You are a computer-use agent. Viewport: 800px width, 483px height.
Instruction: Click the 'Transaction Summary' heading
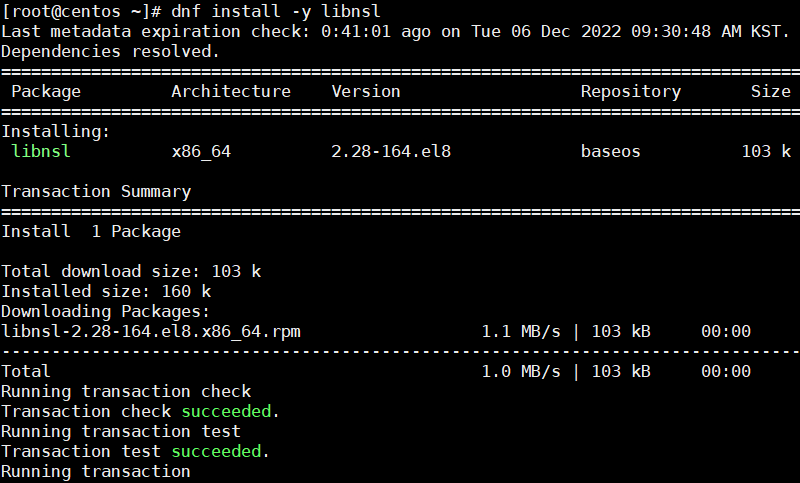coord(96,192)
